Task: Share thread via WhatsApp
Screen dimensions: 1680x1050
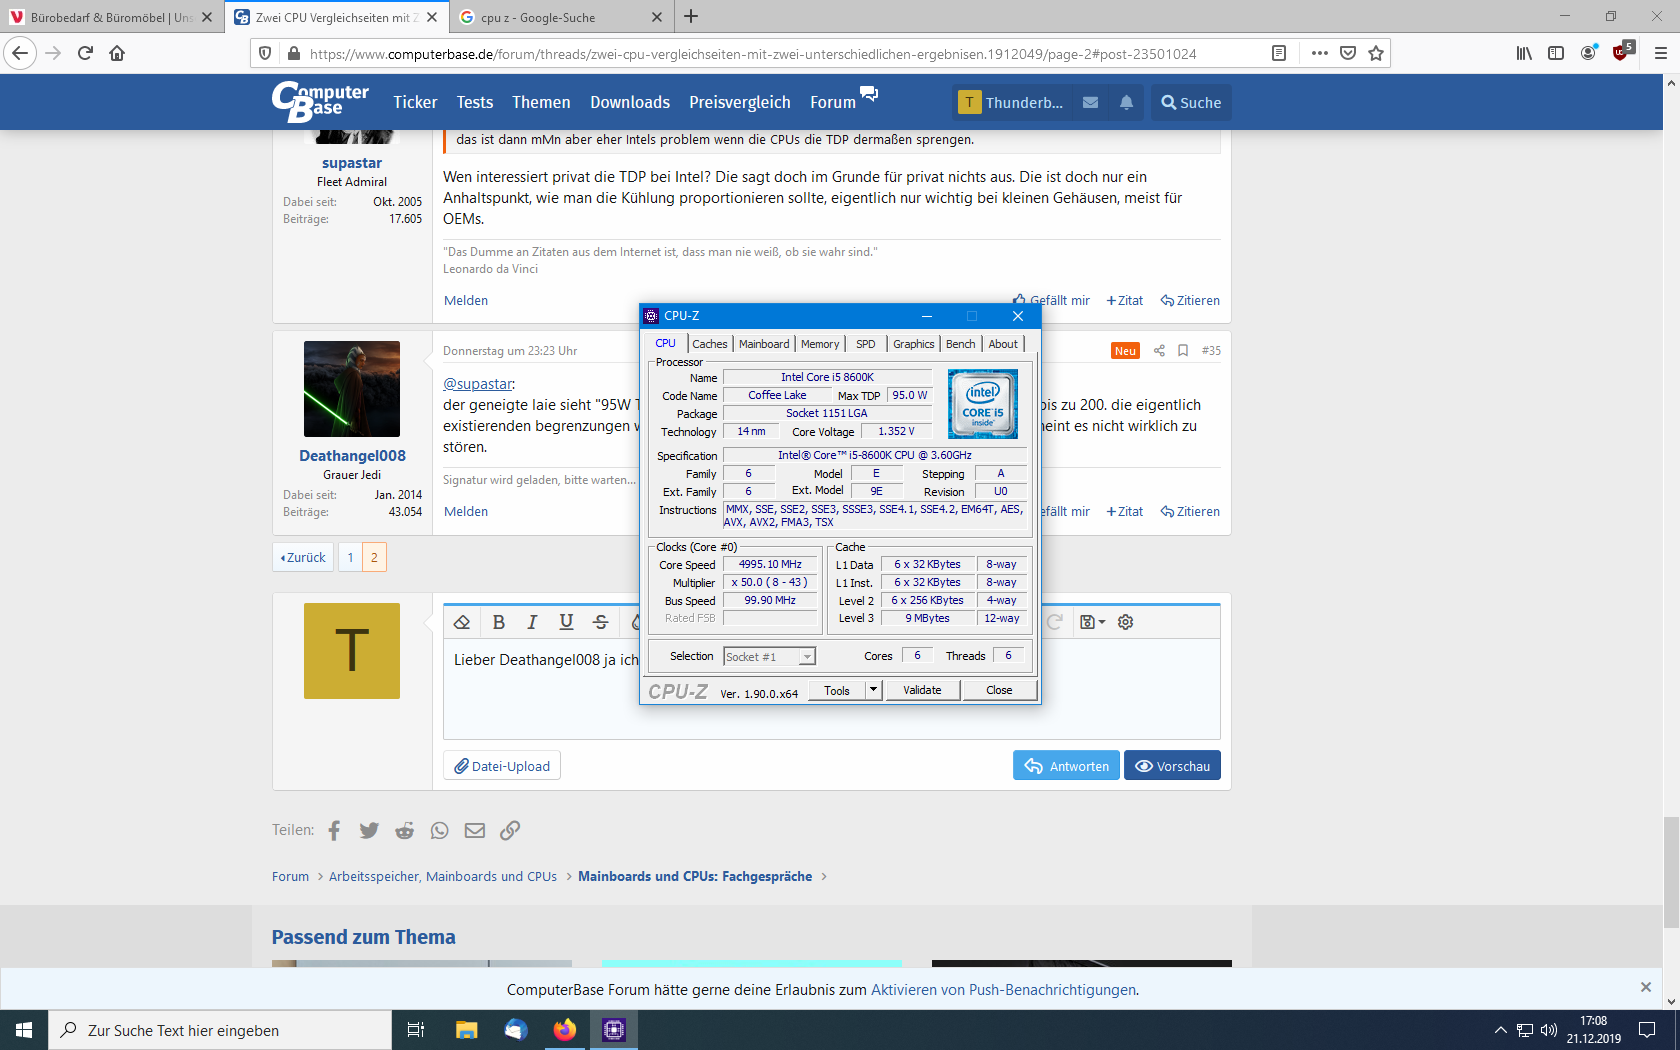Action: click(x=440, y=830)
